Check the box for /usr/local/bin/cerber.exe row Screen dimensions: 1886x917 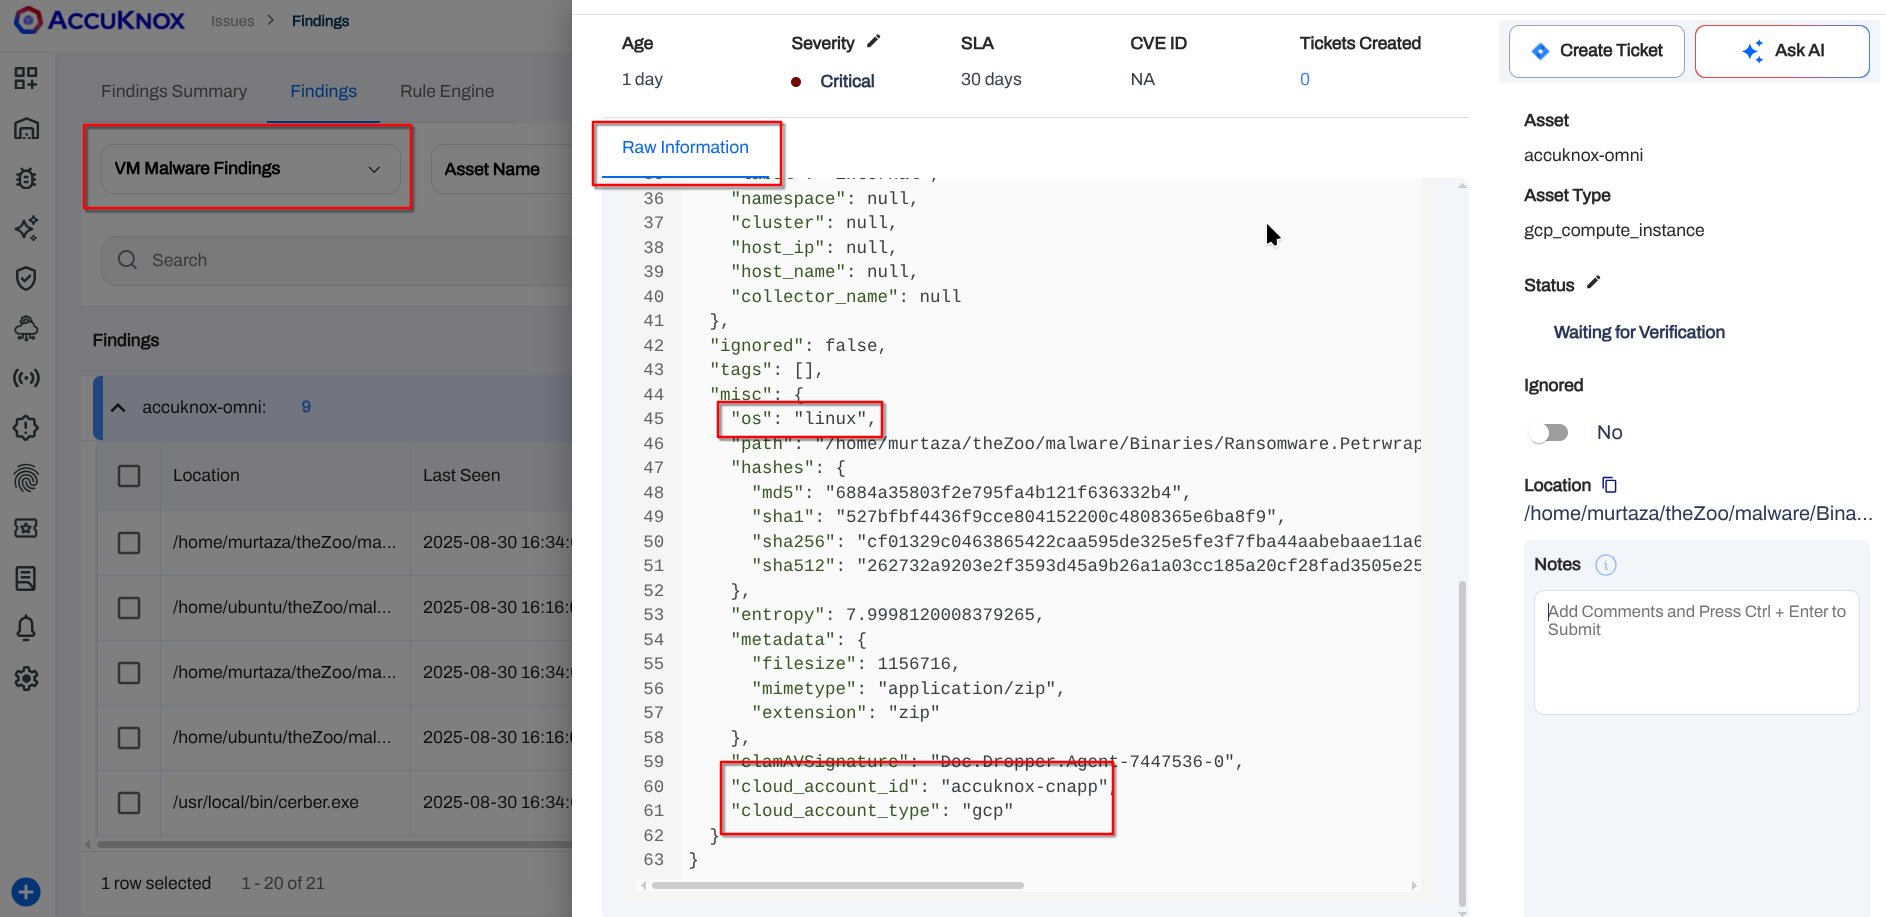[129, 803]
